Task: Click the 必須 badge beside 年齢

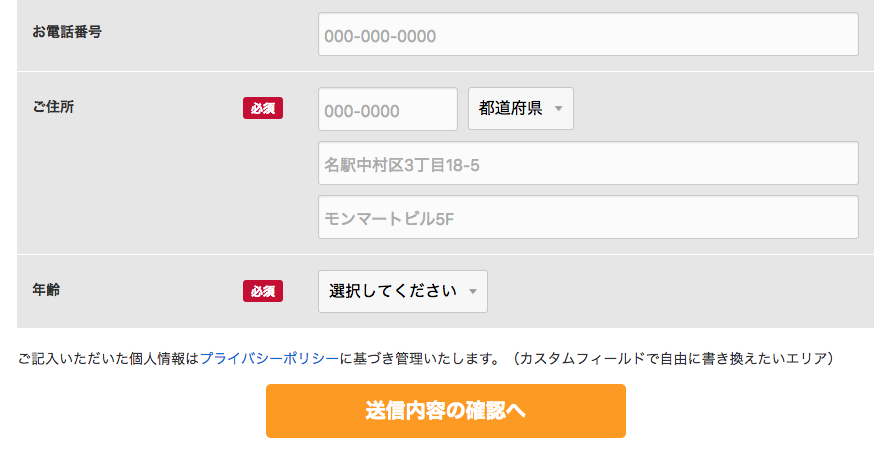Action: pos(263,291)
